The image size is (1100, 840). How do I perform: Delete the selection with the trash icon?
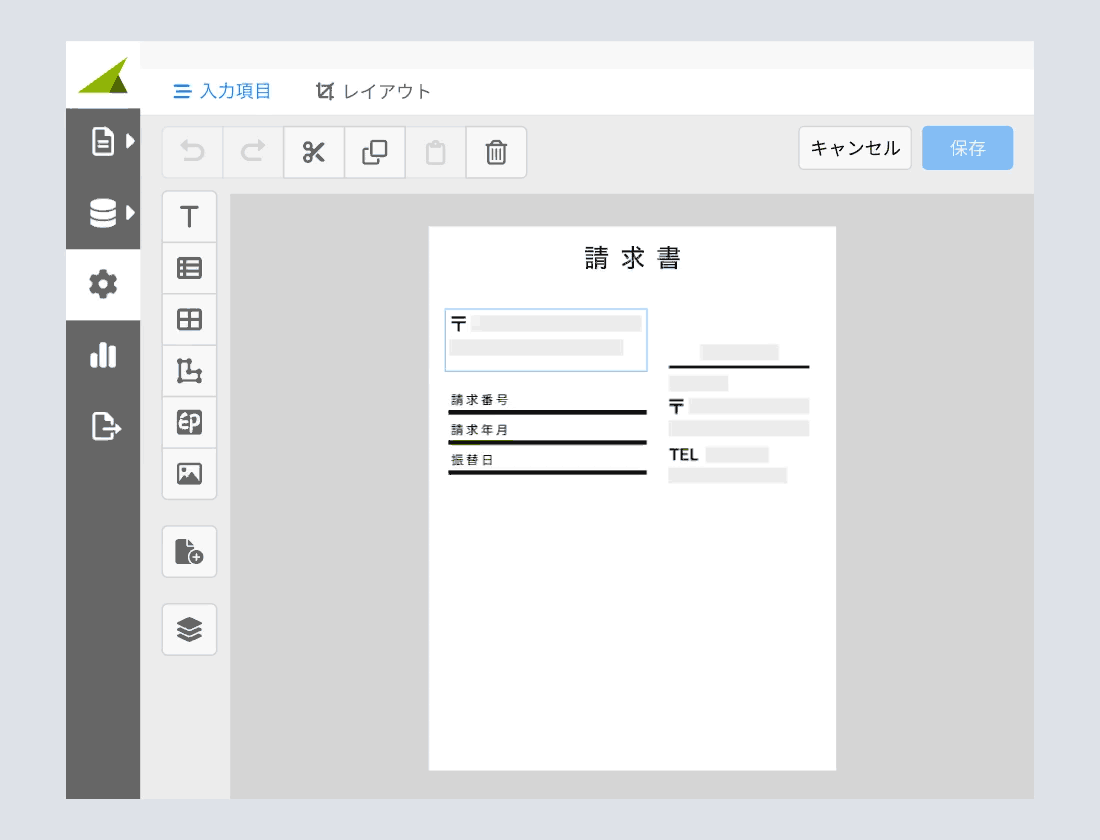coord(496,152)
